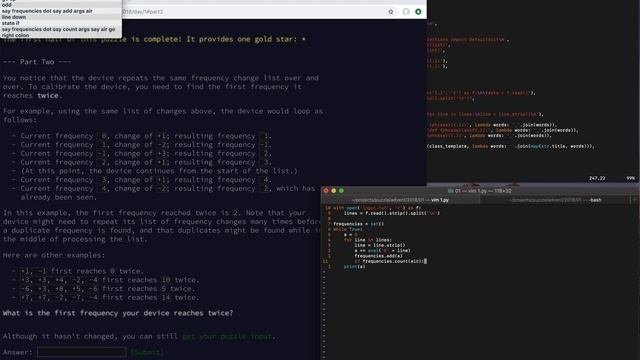Switch to the 'vim 1.py' terminal tab

click(400, 200)
